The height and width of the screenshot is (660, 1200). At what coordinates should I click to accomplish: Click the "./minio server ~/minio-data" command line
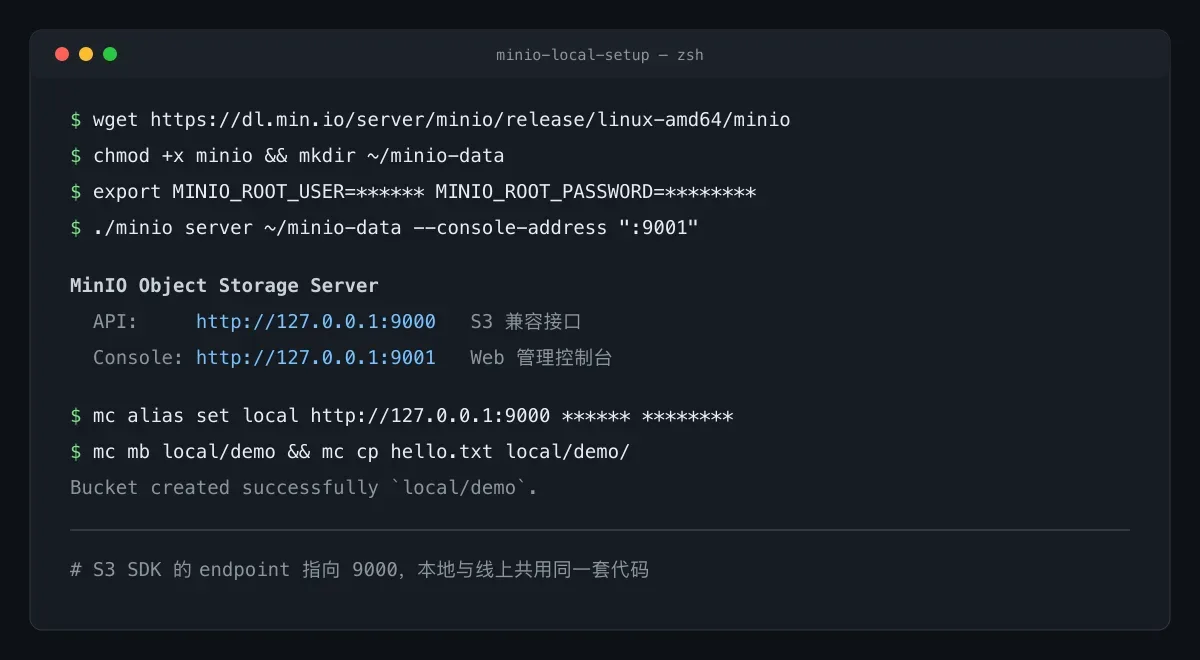(x=384, y=228)
